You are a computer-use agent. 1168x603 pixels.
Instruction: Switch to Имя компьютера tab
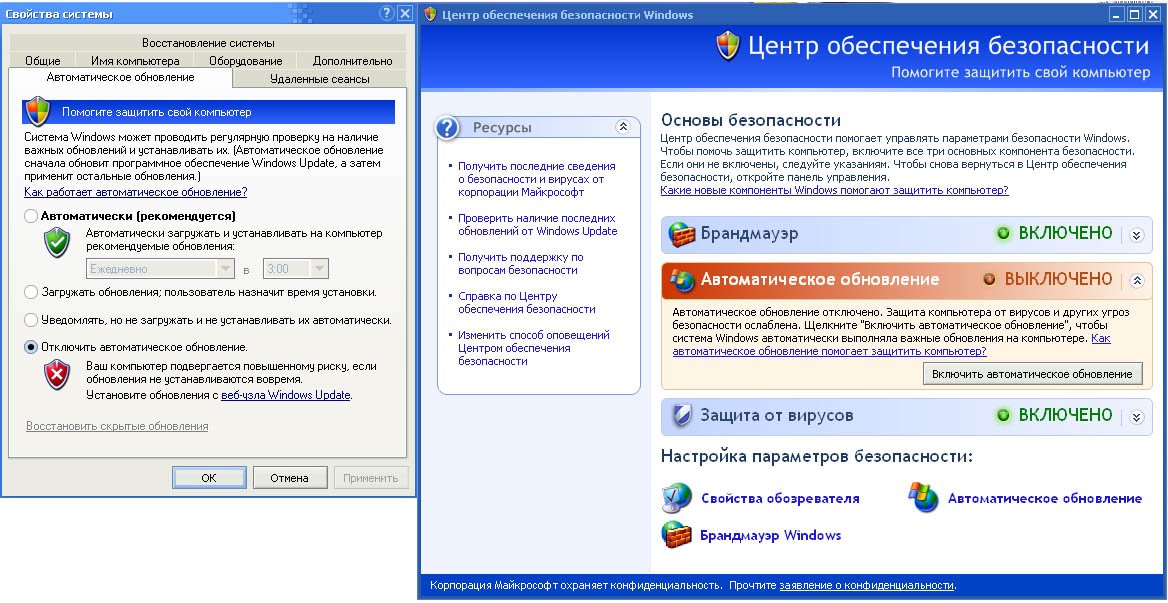click(135, 61)
